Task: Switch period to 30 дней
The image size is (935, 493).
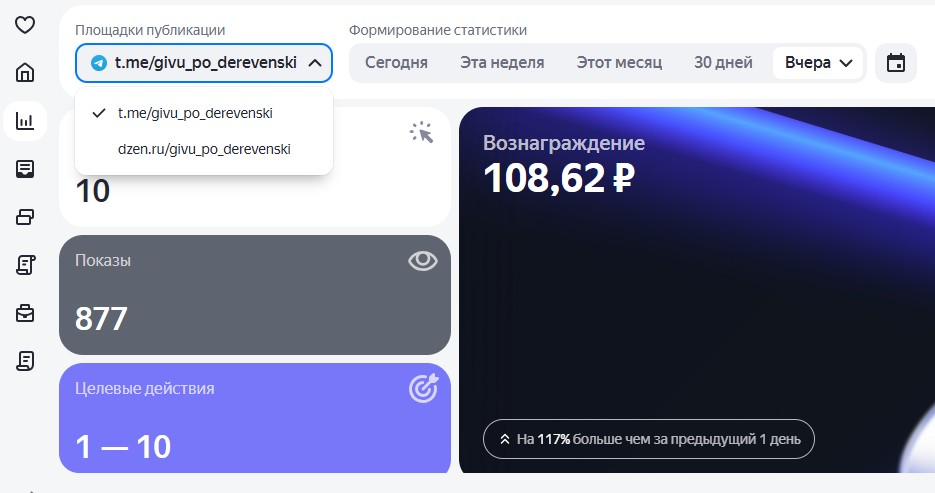Action: pyautogui.click(x=723, y=63)
